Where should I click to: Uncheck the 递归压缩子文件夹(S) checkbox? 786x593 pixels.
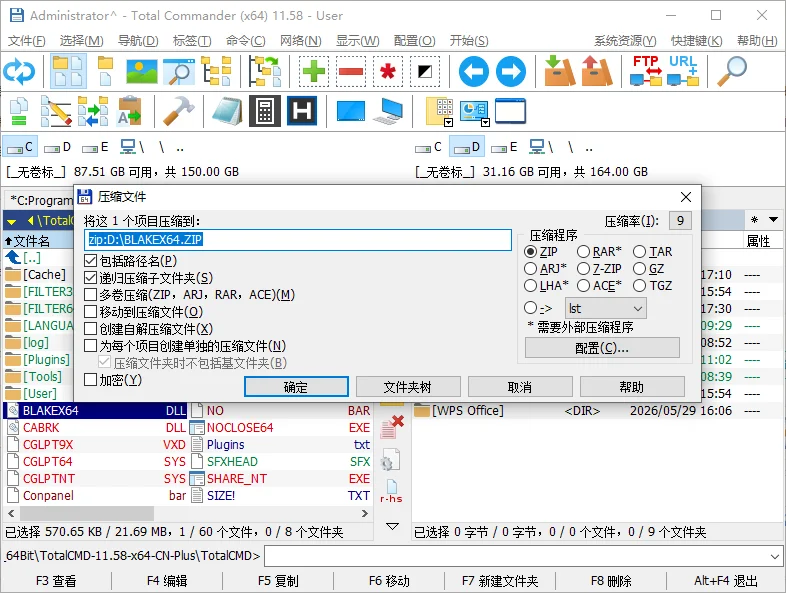tap(90, 278)
